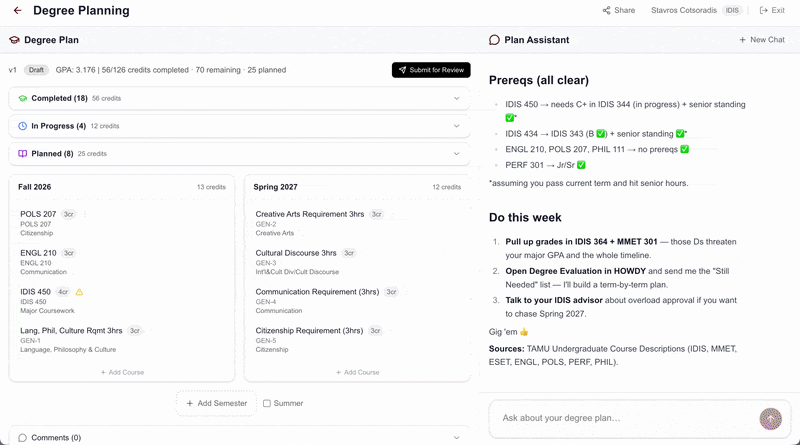Expand the Comments (0) section chevron
The image size is (800, 445).
click(457, 438)
